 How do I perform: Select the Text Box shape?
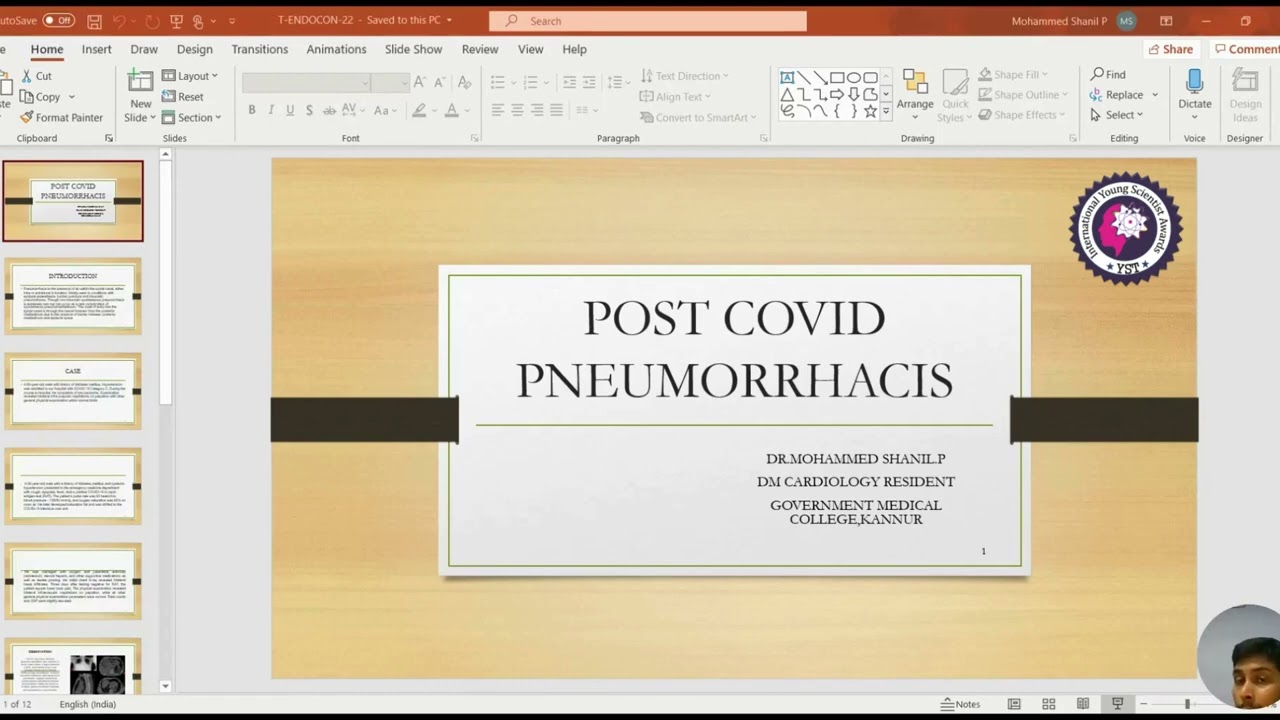tap(787, 78)
